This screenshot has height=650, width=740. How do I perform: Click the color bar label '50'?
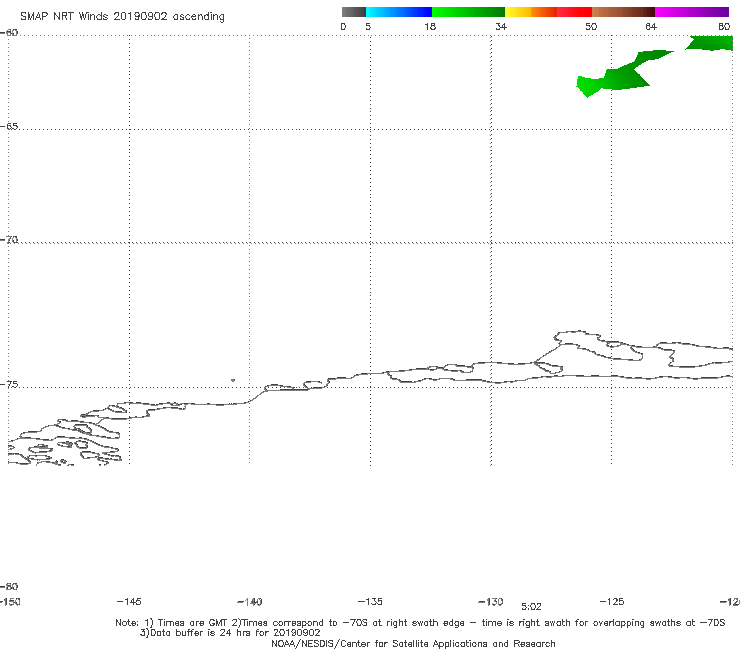point(591,27)
